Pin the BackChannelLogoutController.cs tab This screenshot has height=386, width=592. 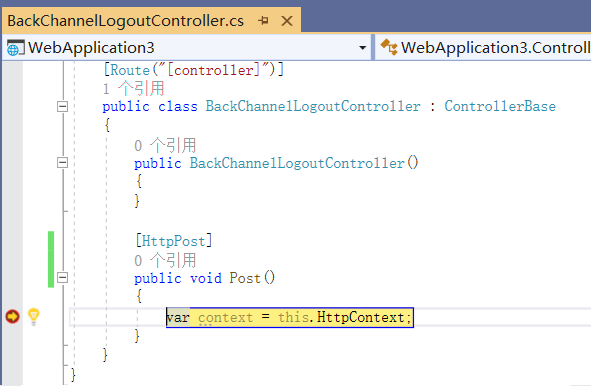click(x=264, y=21)
